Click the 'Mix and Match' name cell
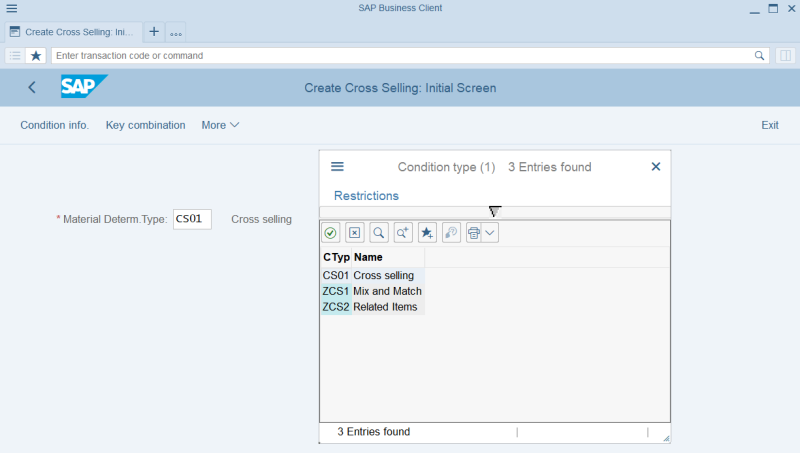Screen dimensions: 800x453 tap(387, 291)
